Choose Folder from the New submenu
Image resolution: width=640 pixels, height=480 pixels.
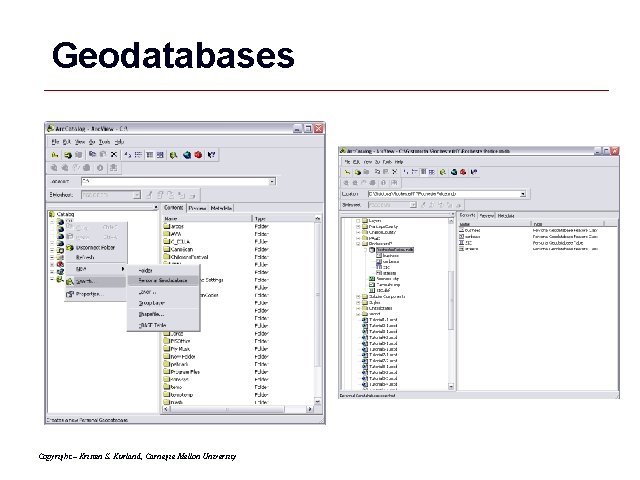tap(163, 270)
